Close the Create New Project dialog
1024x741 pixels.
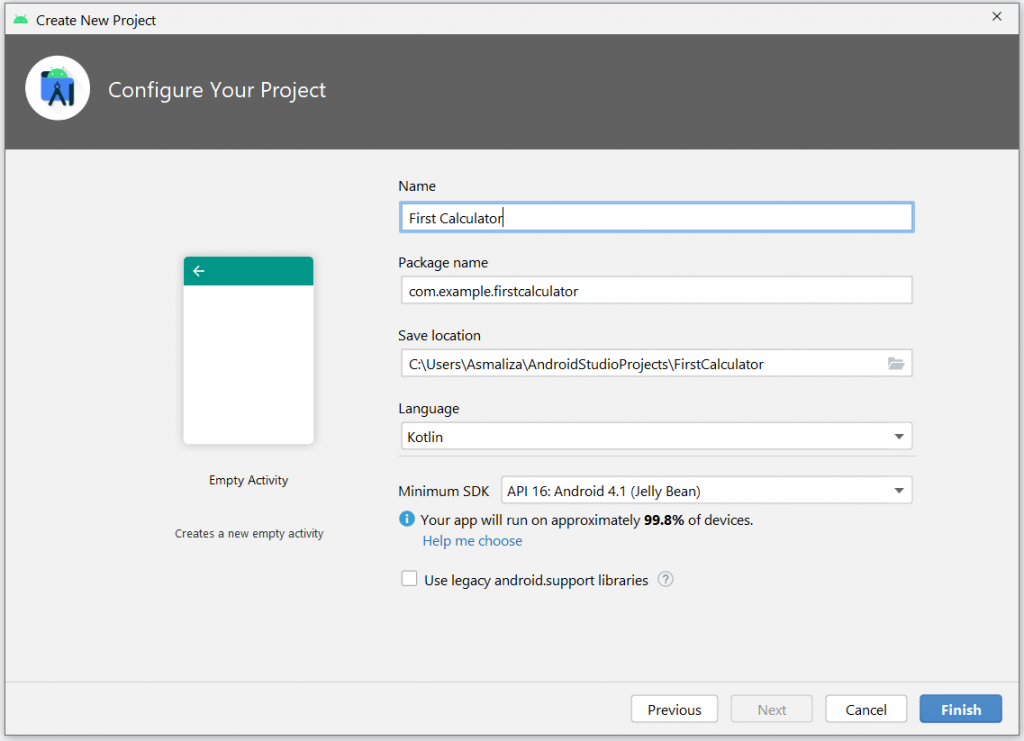click(x=996, y=17)
